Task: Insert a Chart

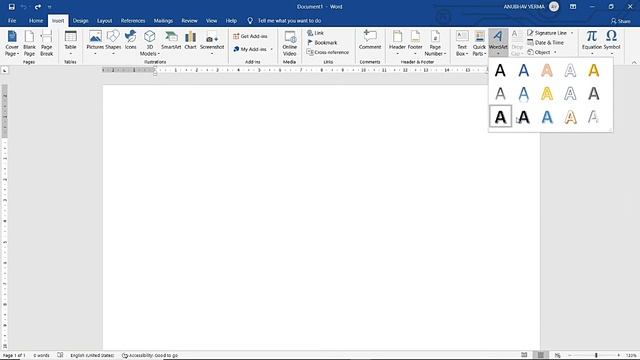Action: point(190,41)
